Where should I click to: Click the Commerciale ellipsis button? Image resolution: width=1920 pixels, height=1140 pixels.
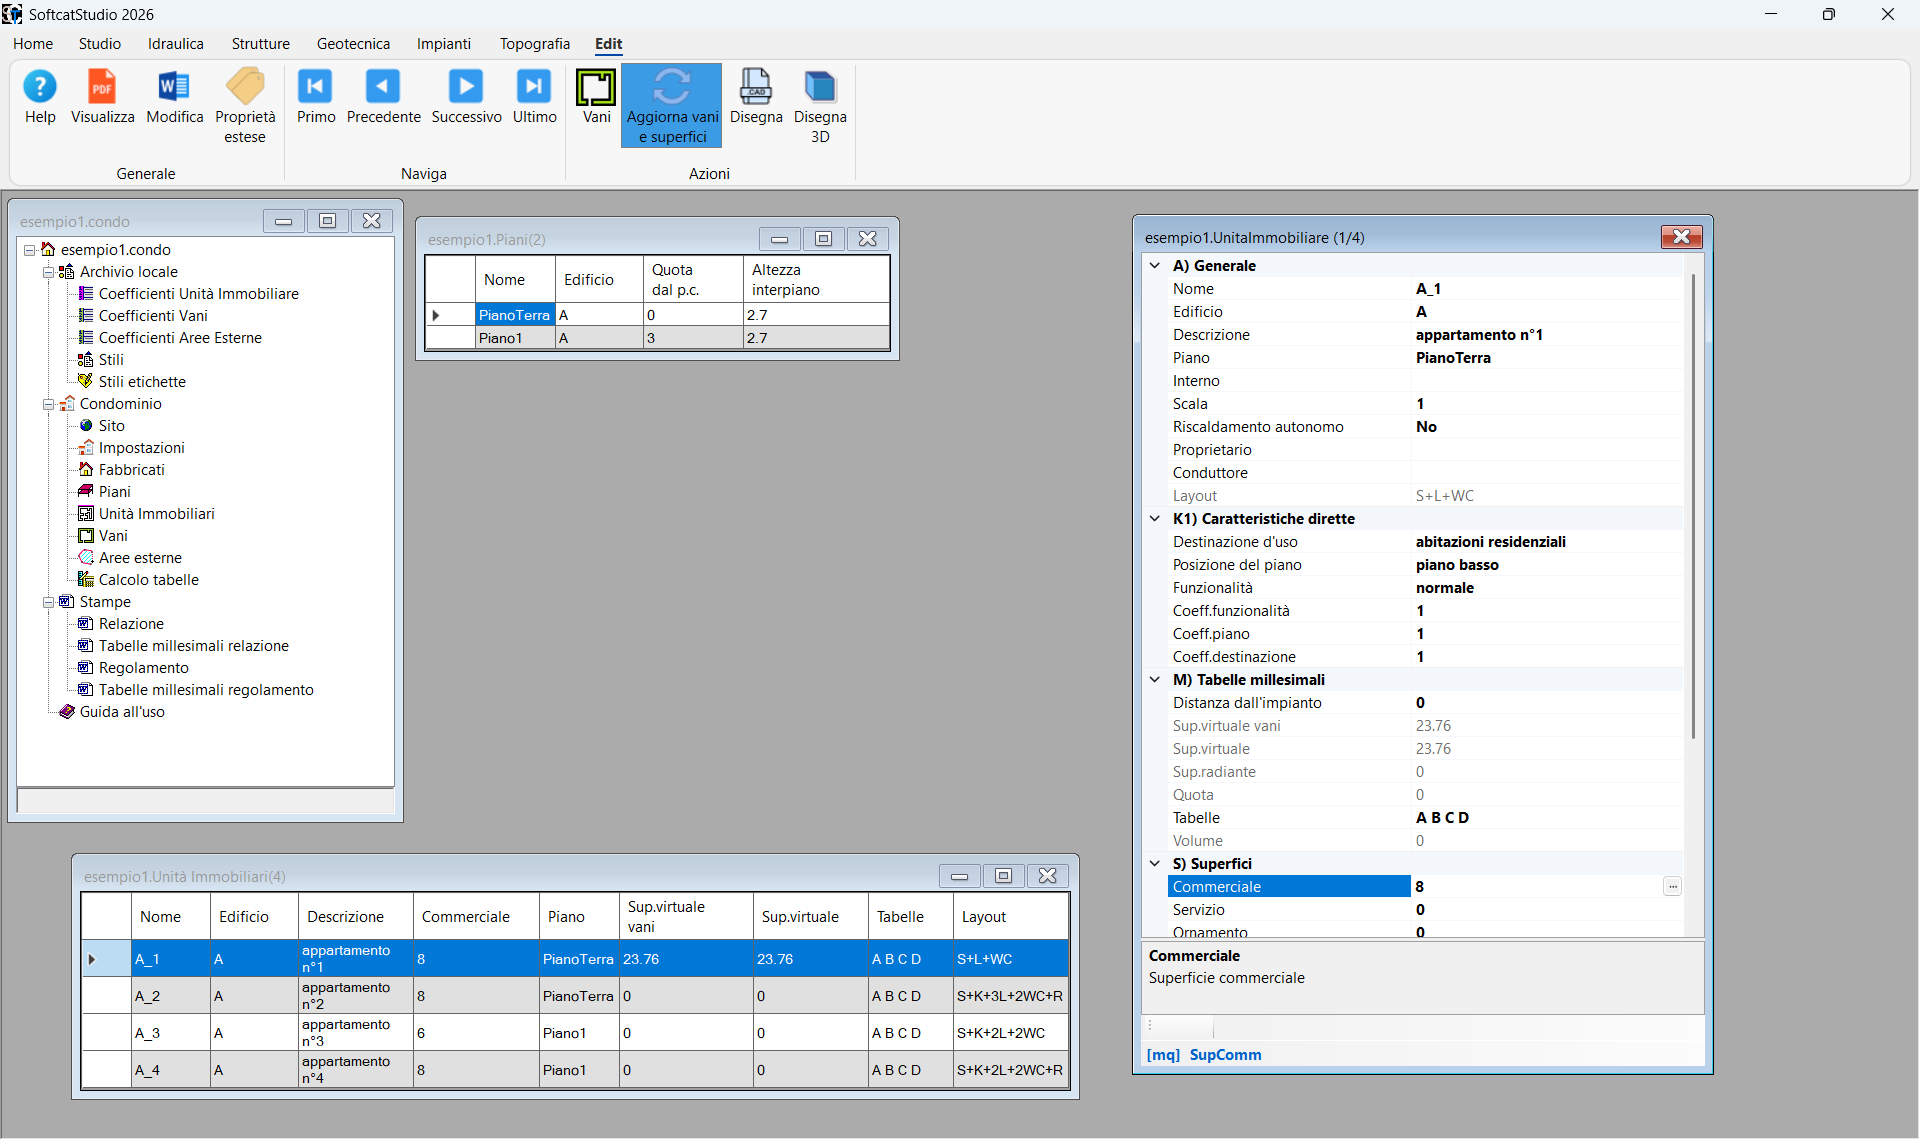pyautogui.click(x=1672, y=887)
